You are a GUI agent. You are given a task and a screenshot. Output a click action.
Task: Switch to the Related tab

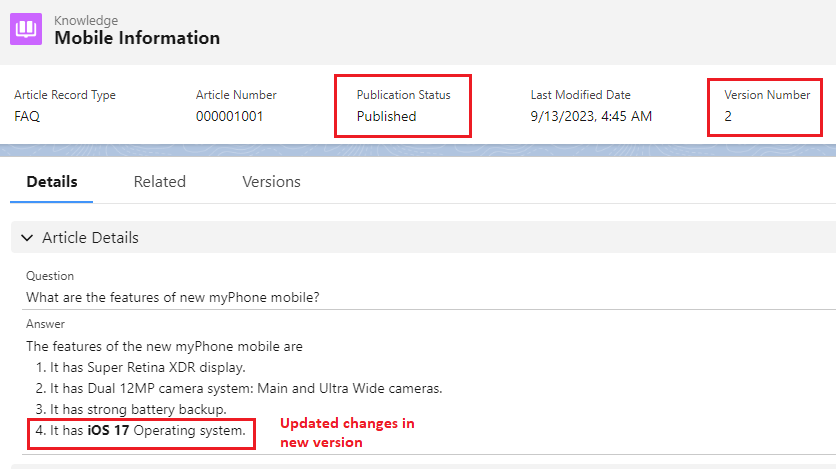(x=160, y=181)
